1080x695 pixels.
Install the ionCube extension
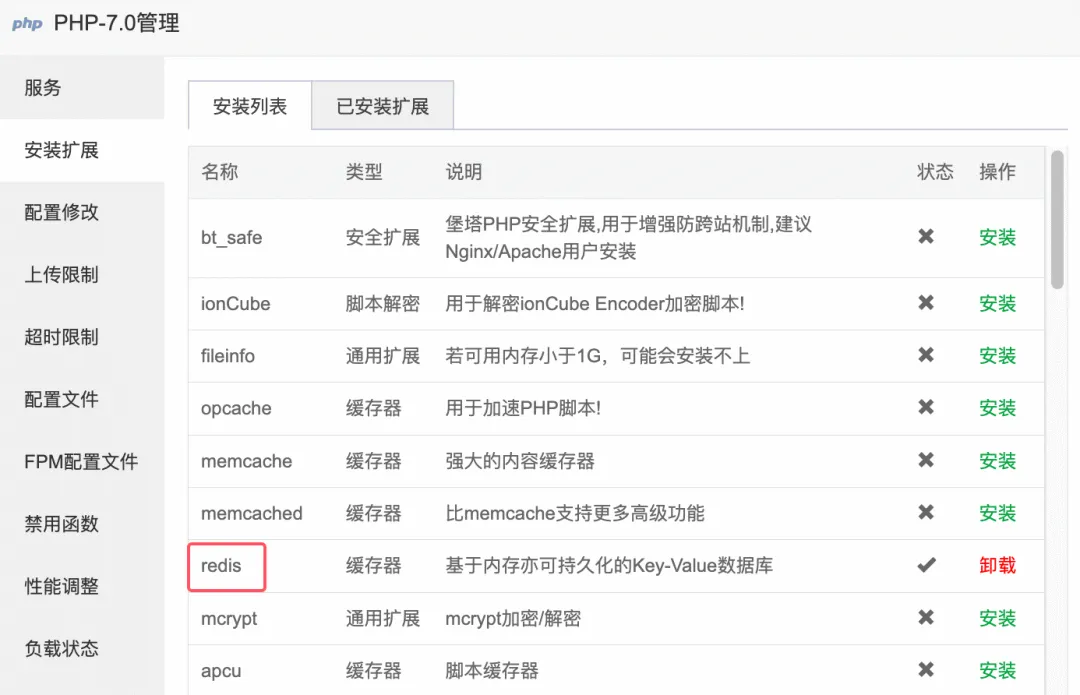point(997,303)
